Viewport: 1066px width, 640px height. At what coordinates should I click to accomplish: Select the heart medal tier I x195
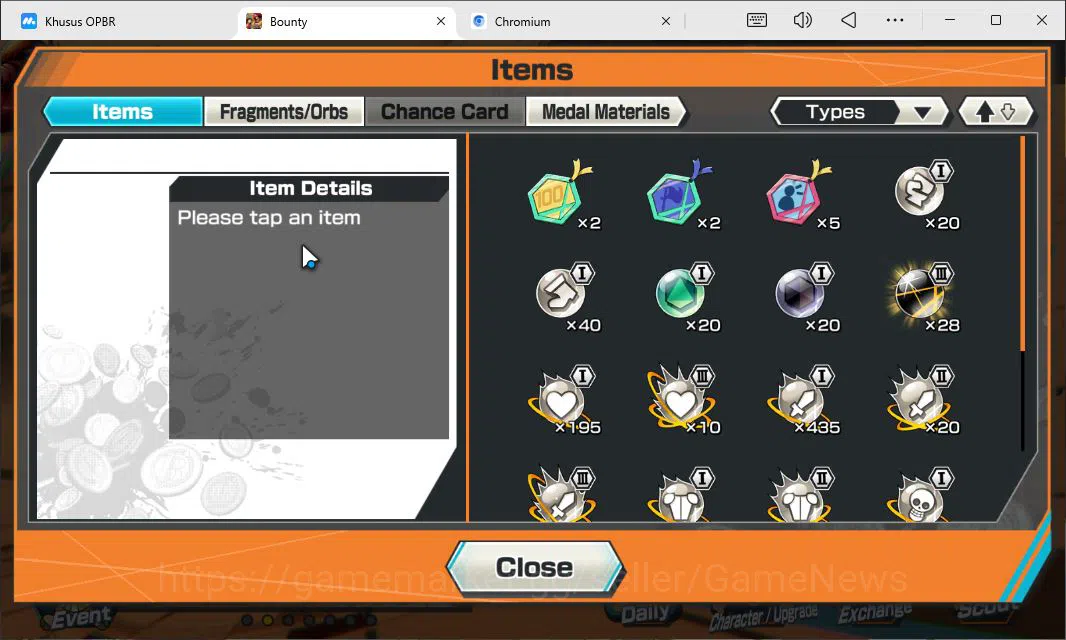coord(564,401)
